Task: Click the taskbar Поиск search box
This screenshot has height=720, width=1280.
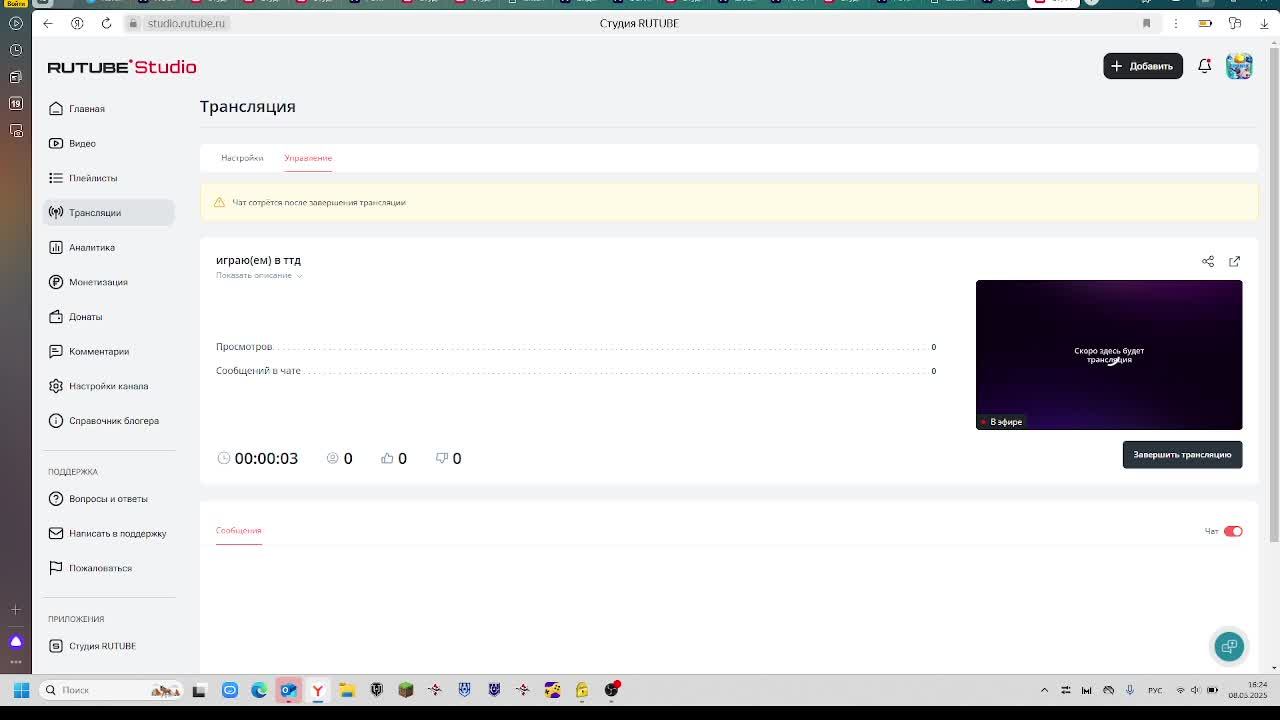Action: [x=112, y=690]
